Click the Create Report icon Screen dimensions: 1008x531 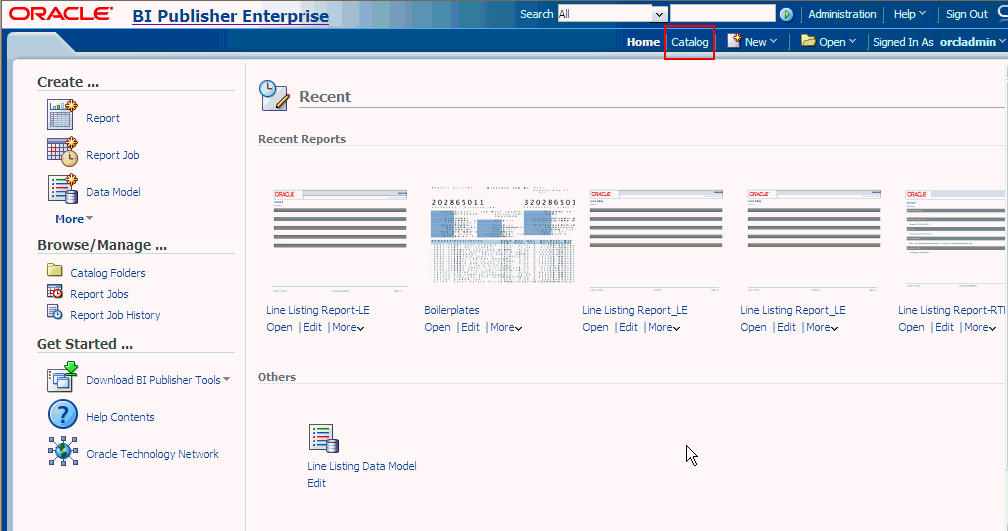[x=62, y=114]
